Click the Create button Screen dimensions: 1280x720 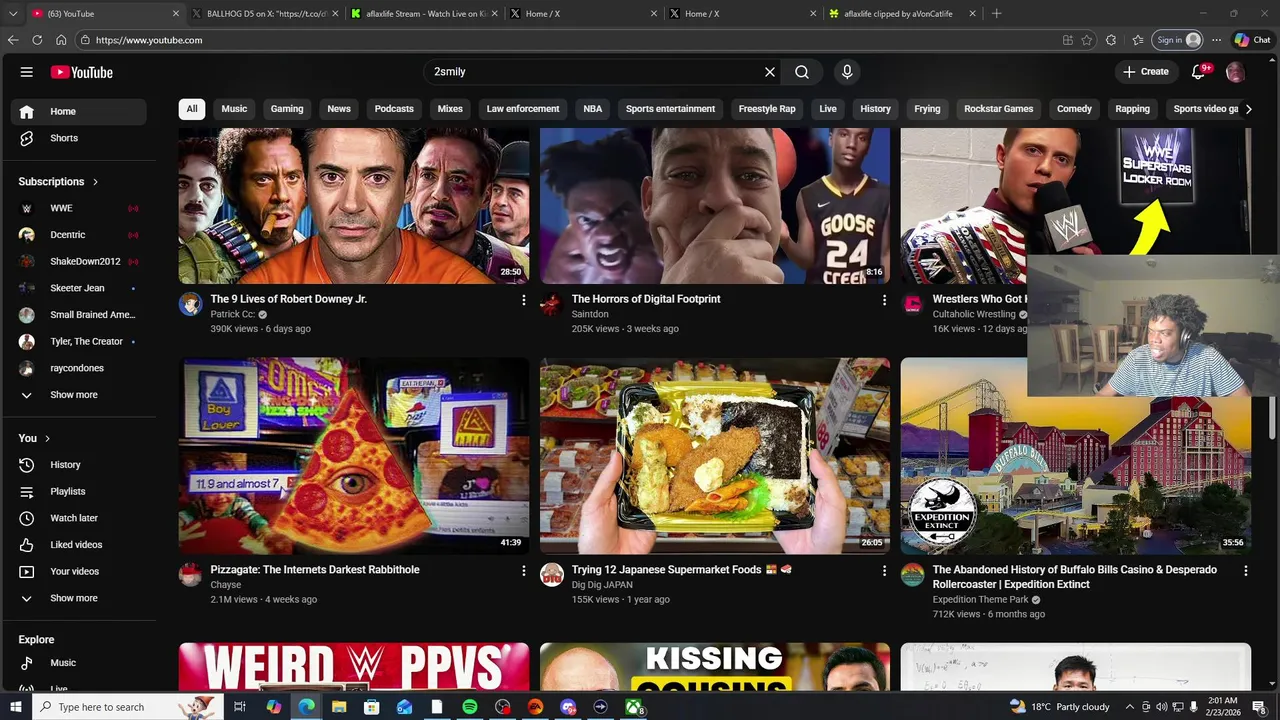1146,72
